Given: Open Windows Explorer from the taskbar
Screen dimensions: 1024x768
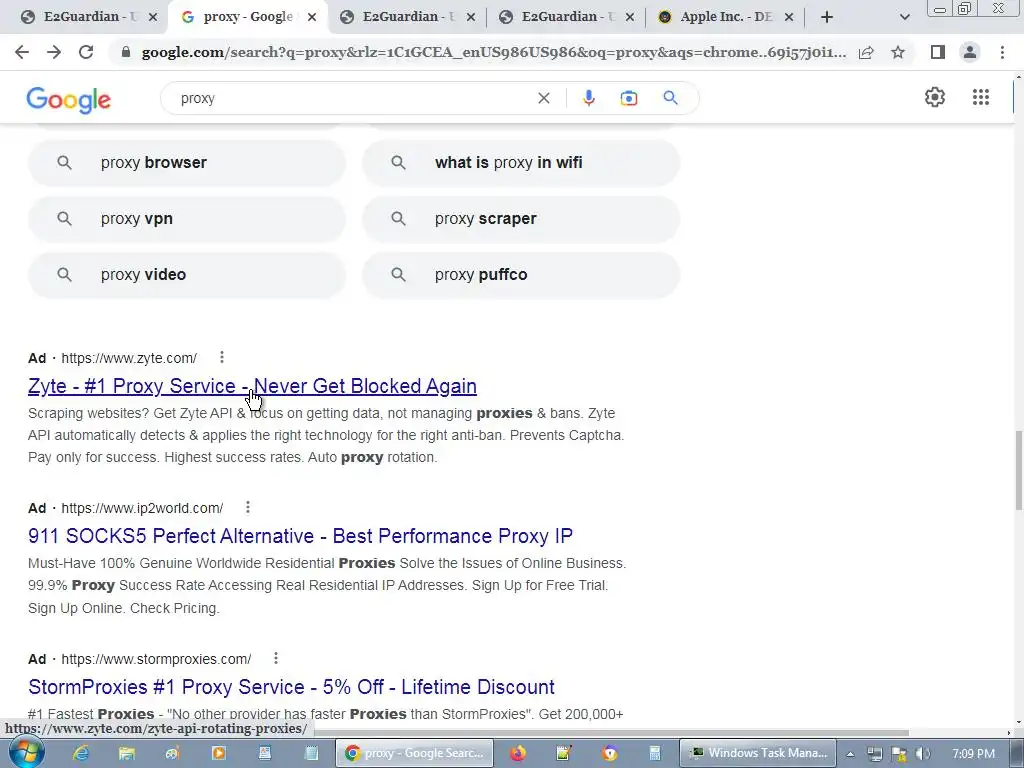Looking at the screenshot, I should coord(126,753).
